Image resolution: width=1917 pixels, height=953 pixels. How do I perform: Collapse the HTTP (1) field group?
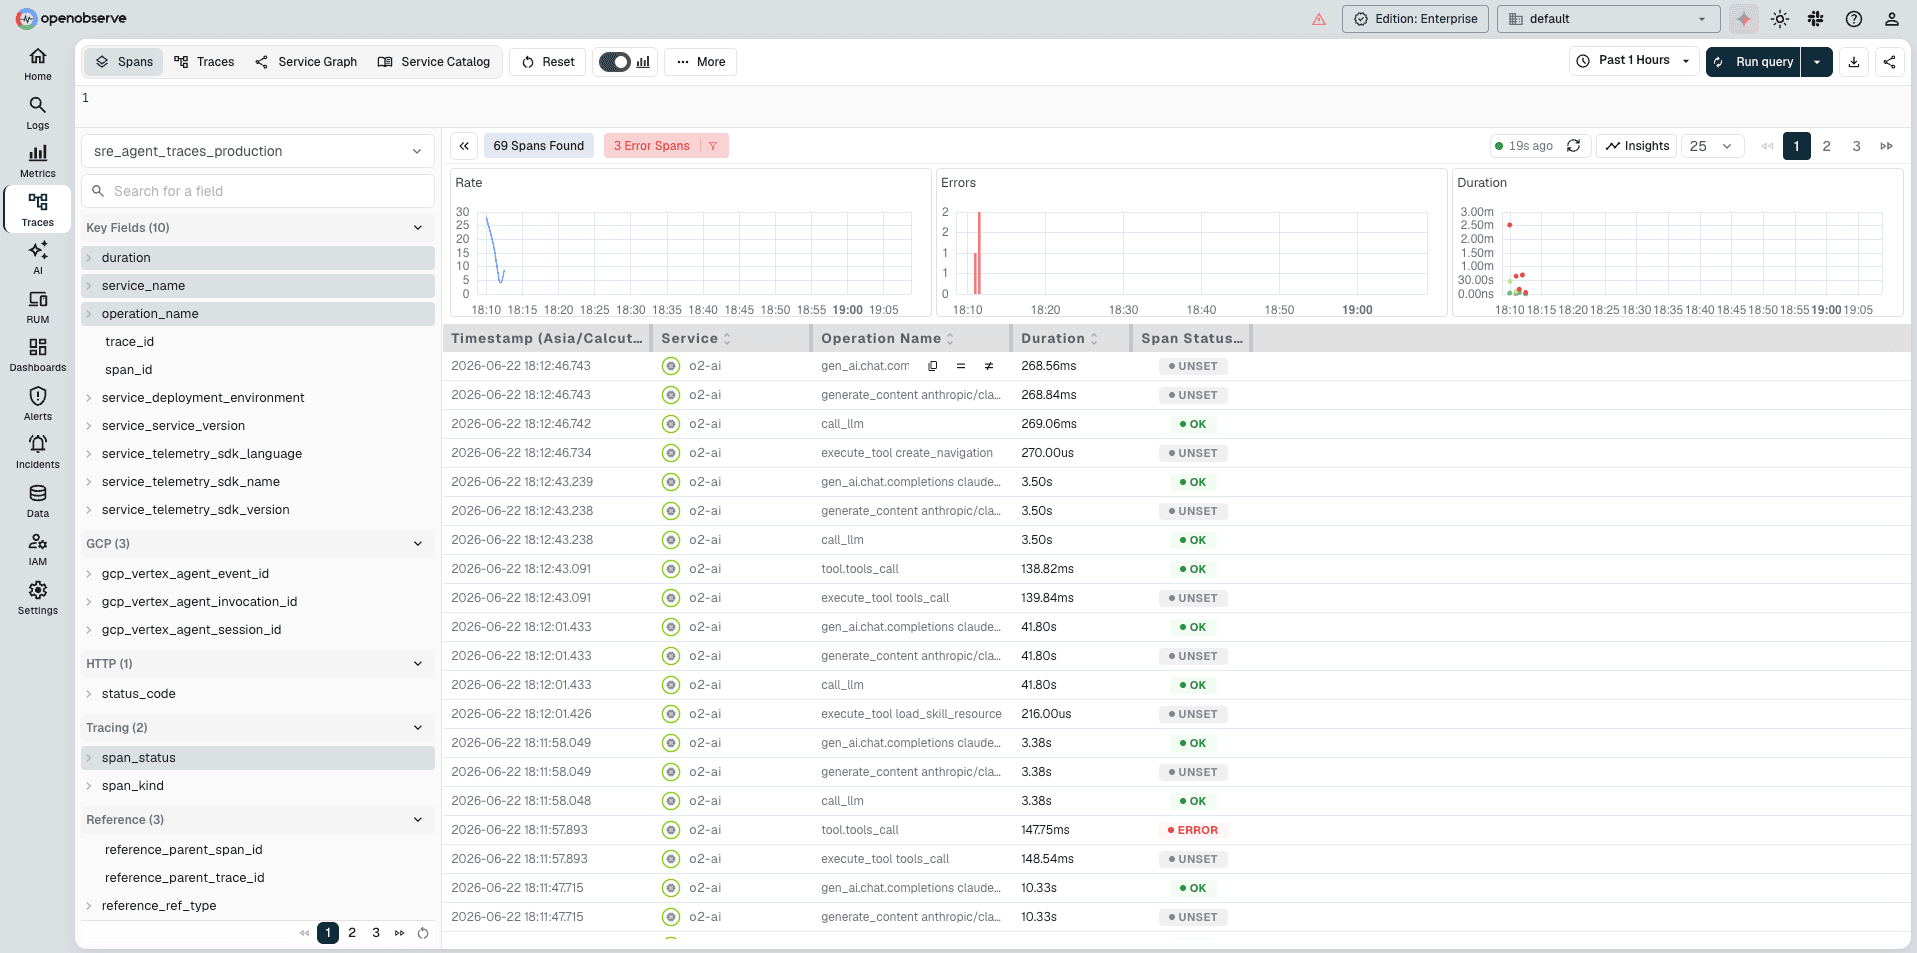418,664
